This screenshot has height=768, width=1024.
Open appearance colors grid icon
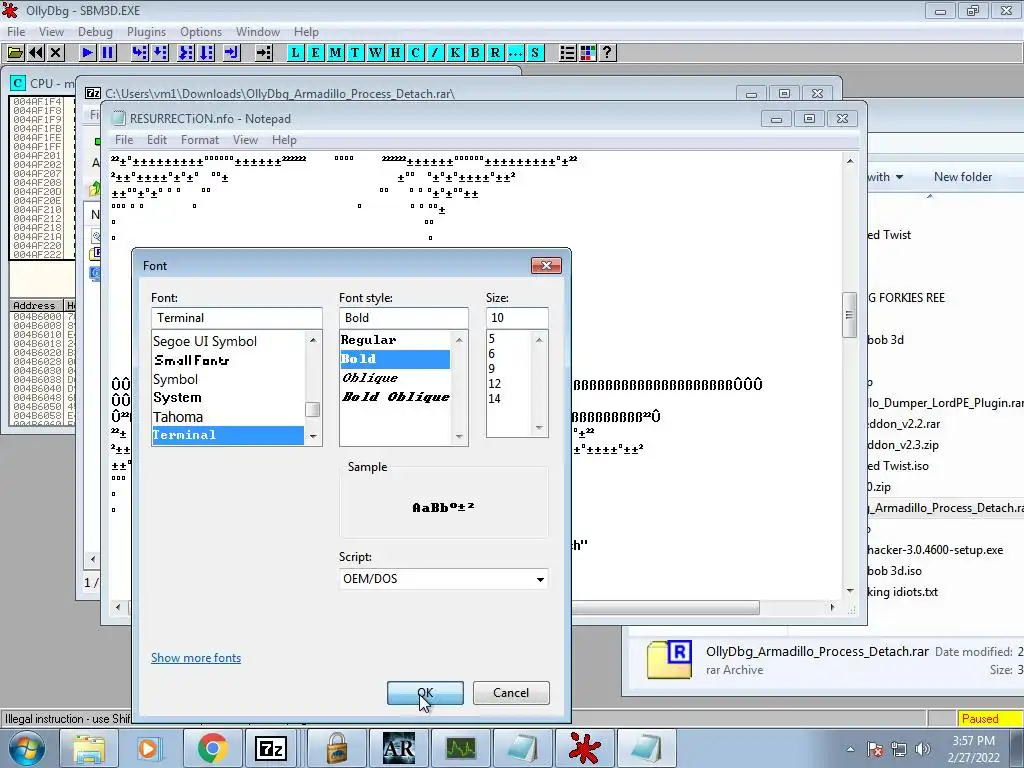click(x=588, y=53)
